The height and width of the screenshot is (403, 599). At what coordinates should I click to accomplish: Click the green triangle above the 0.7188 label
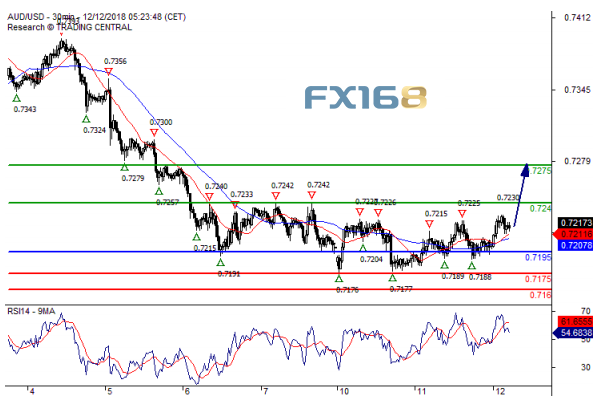coord(472,265)
